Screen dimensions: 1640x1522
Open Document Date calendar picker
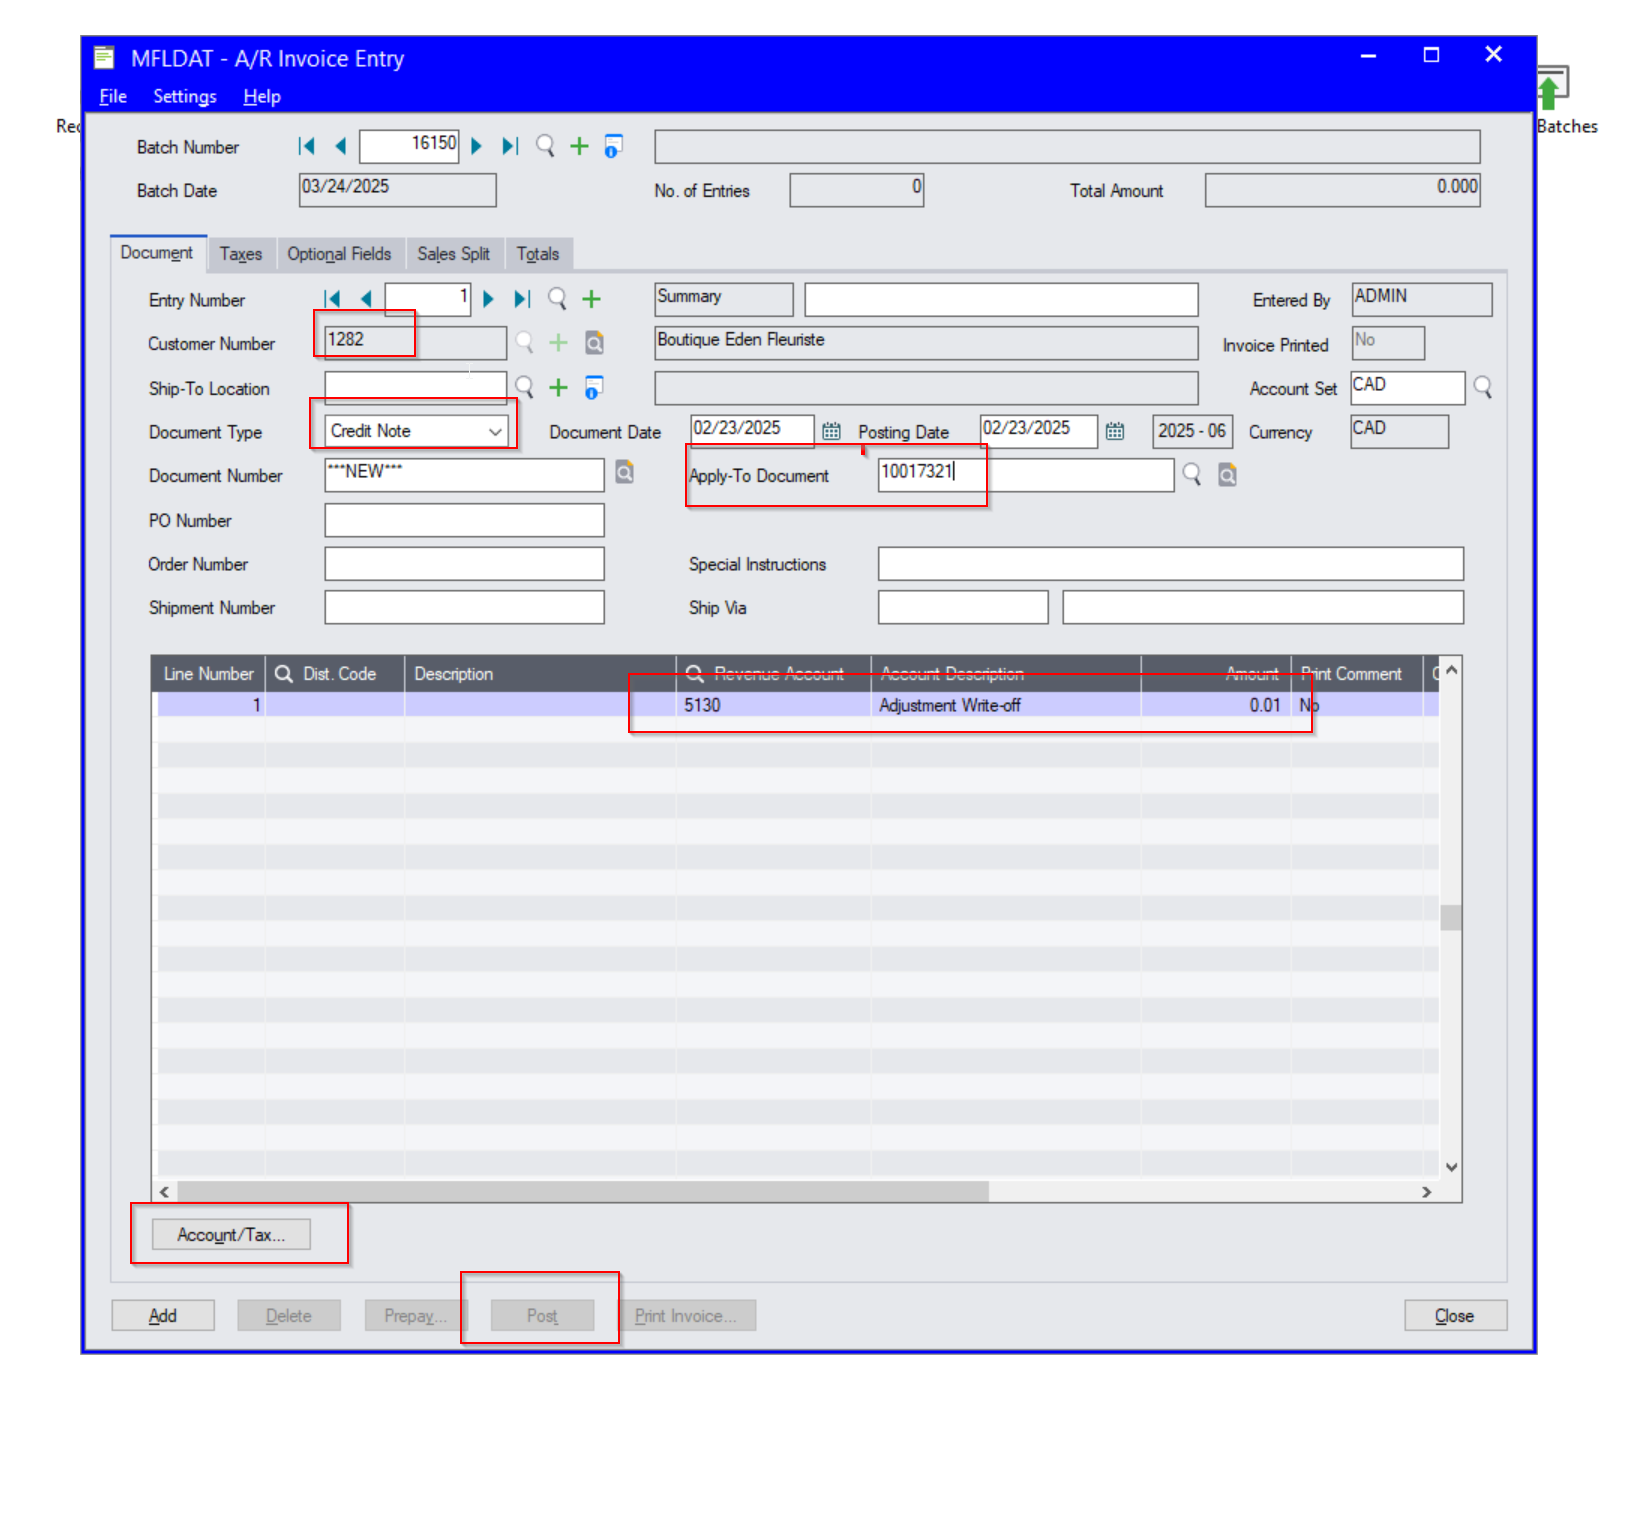pos(831,431)
